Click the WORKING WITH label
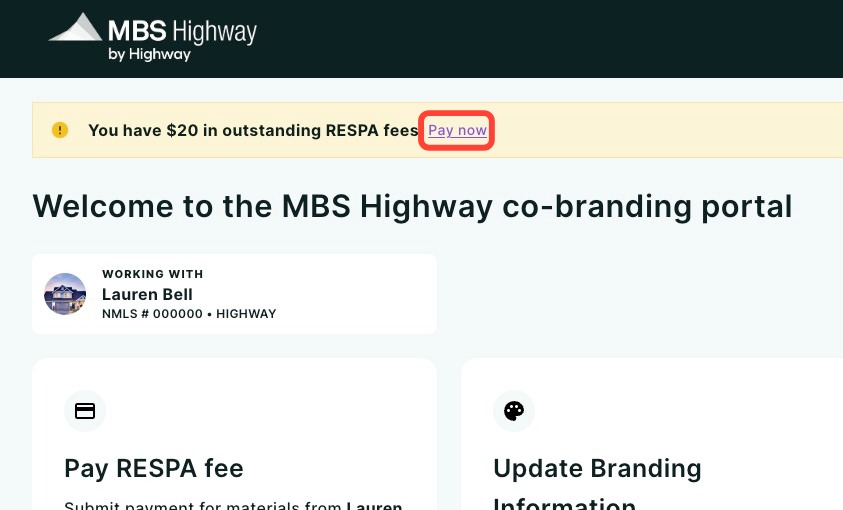 click(153, 274)
